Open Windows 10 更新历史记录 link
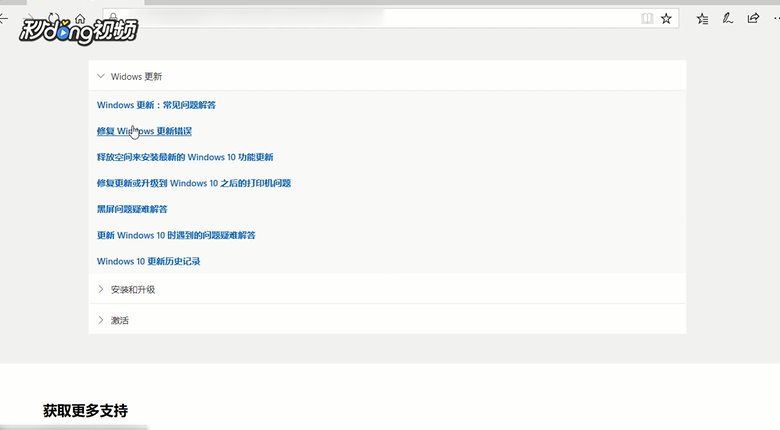The width and height of the screenshot is (780, 430). point(148,261)
